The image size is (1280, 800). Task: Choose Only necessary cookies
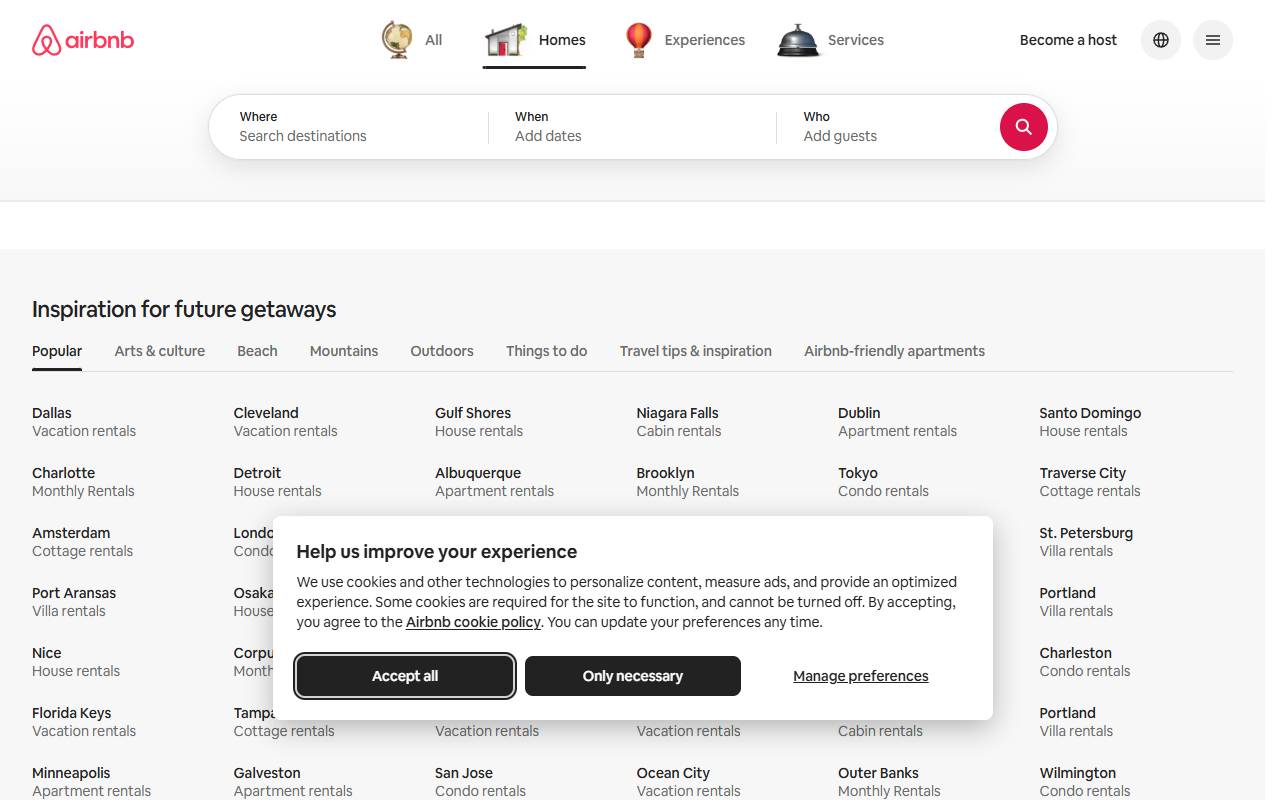(633, 676)
